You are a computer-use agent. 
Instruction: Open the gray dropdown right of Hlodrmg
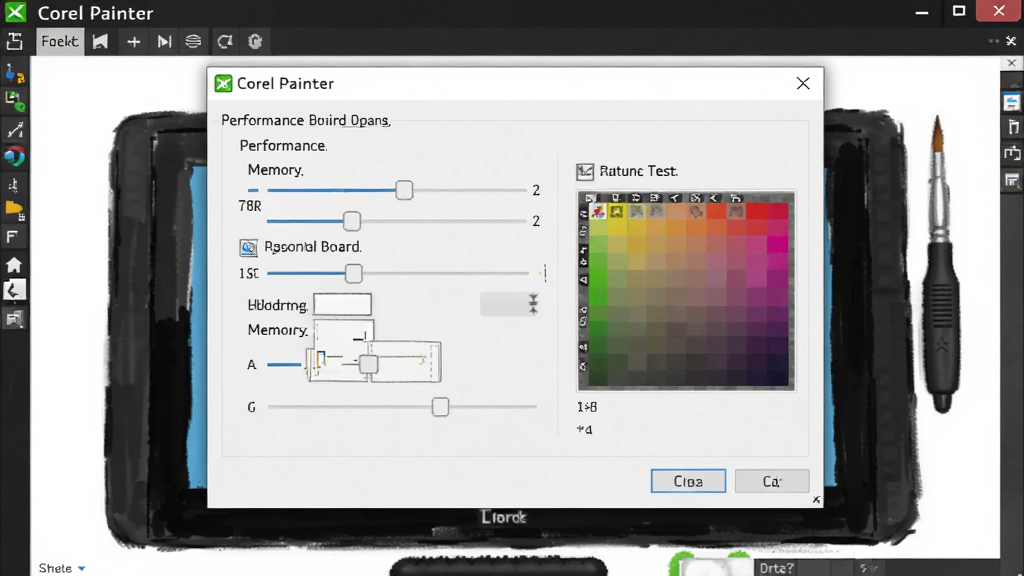tap(510, 304)
